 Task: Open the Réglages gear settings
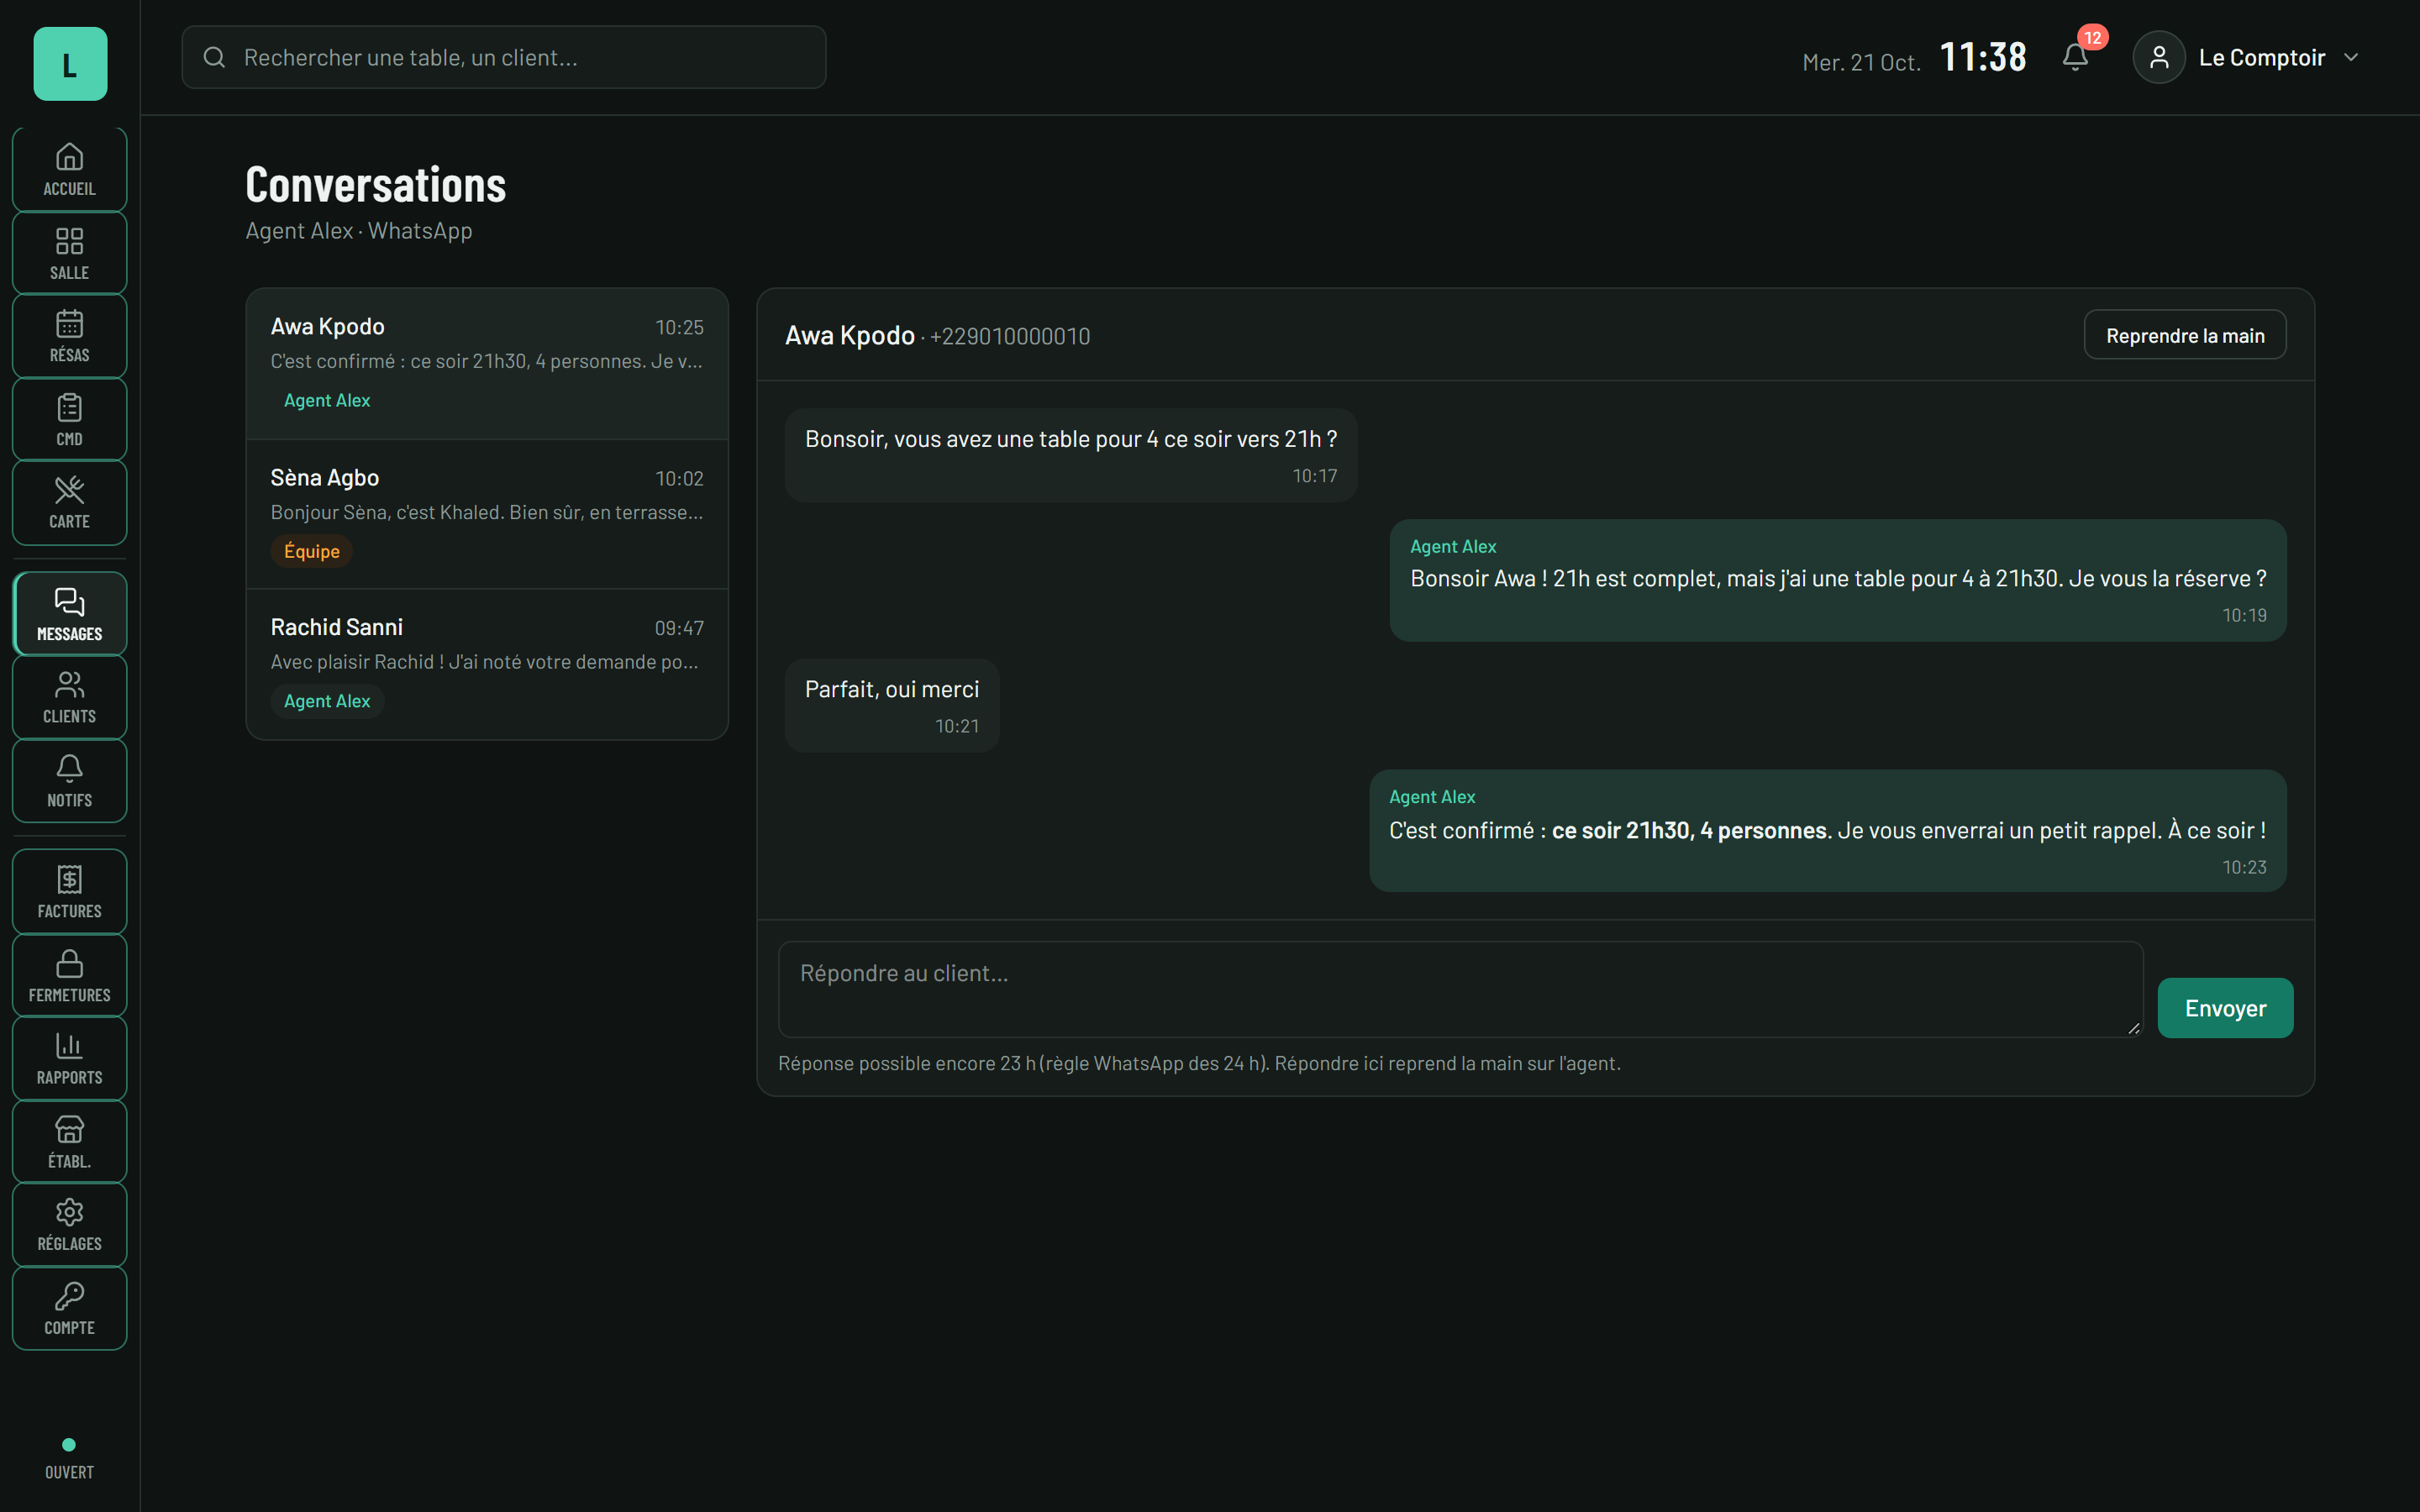pos(69,1225)
